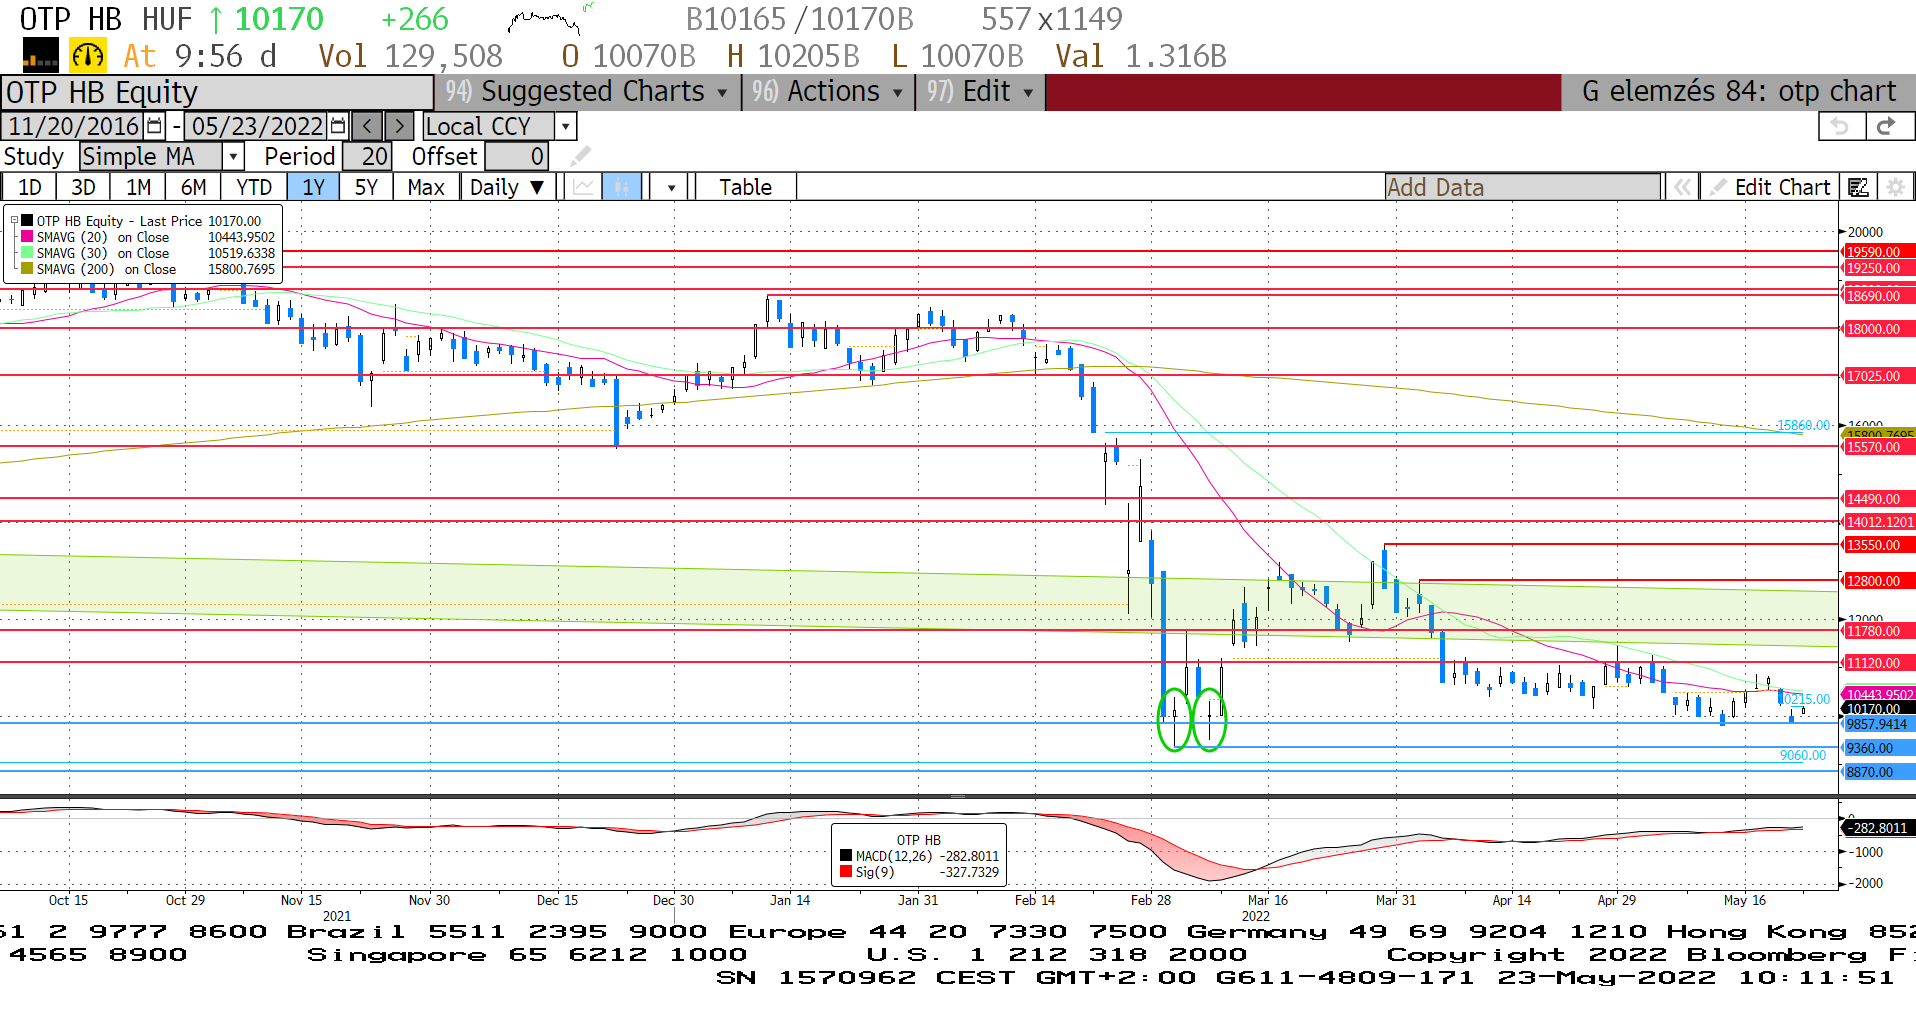Click -282.8011 MACD axis value label
The height and width of the screenshot is (1033, 1916).
(x=1879, y=828)
